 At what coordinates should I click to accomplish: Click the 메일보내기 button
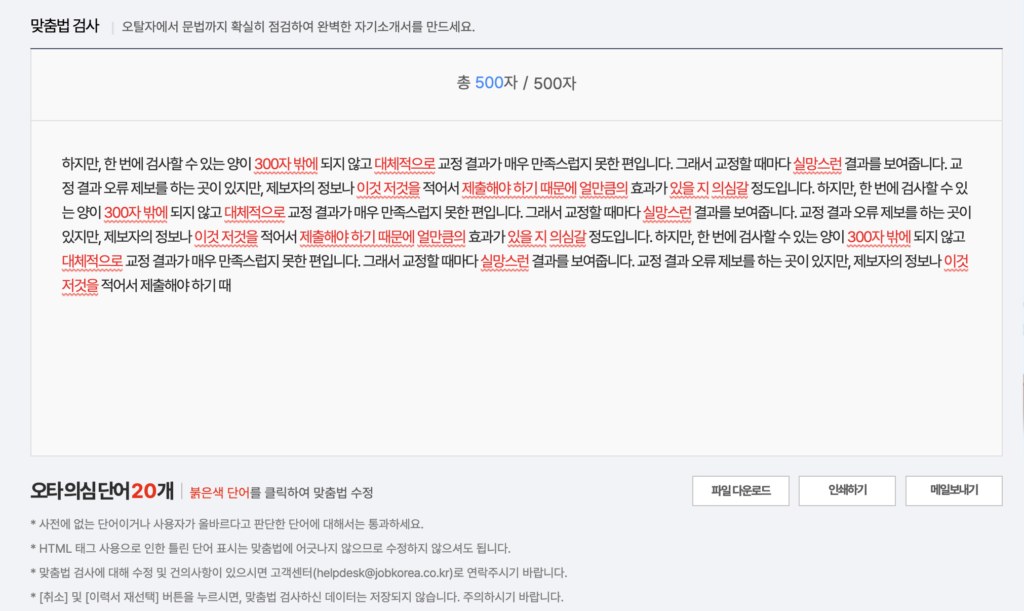click(x=956, y=491)
